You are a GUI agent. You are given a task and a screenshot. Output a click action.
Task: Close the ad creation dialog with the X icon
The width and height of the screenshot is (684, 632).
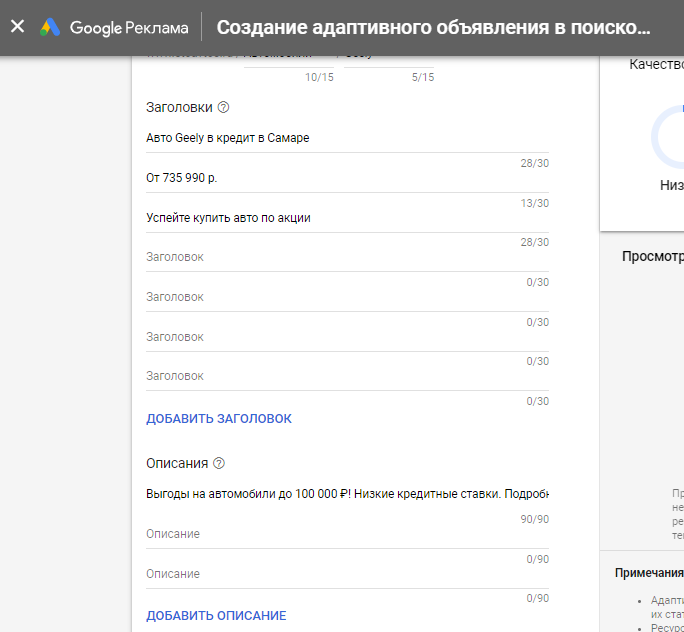tap(17, 27)
